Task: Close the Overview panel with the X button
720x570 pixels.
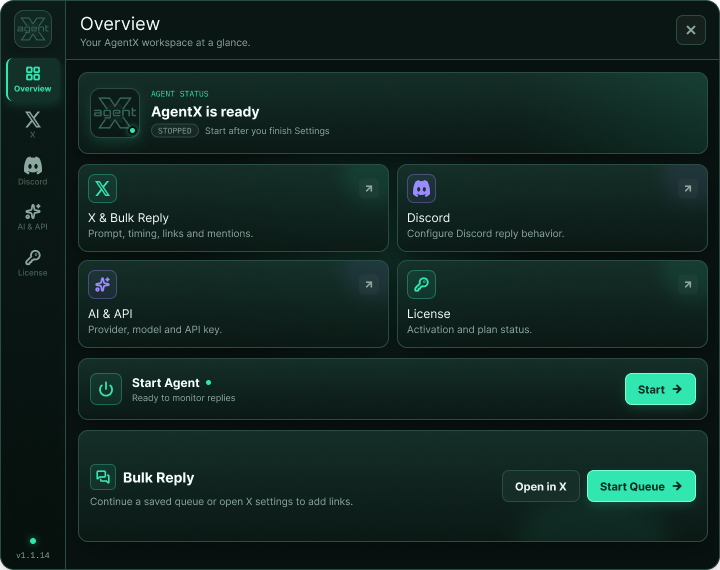Action: (x=691, y=30)
